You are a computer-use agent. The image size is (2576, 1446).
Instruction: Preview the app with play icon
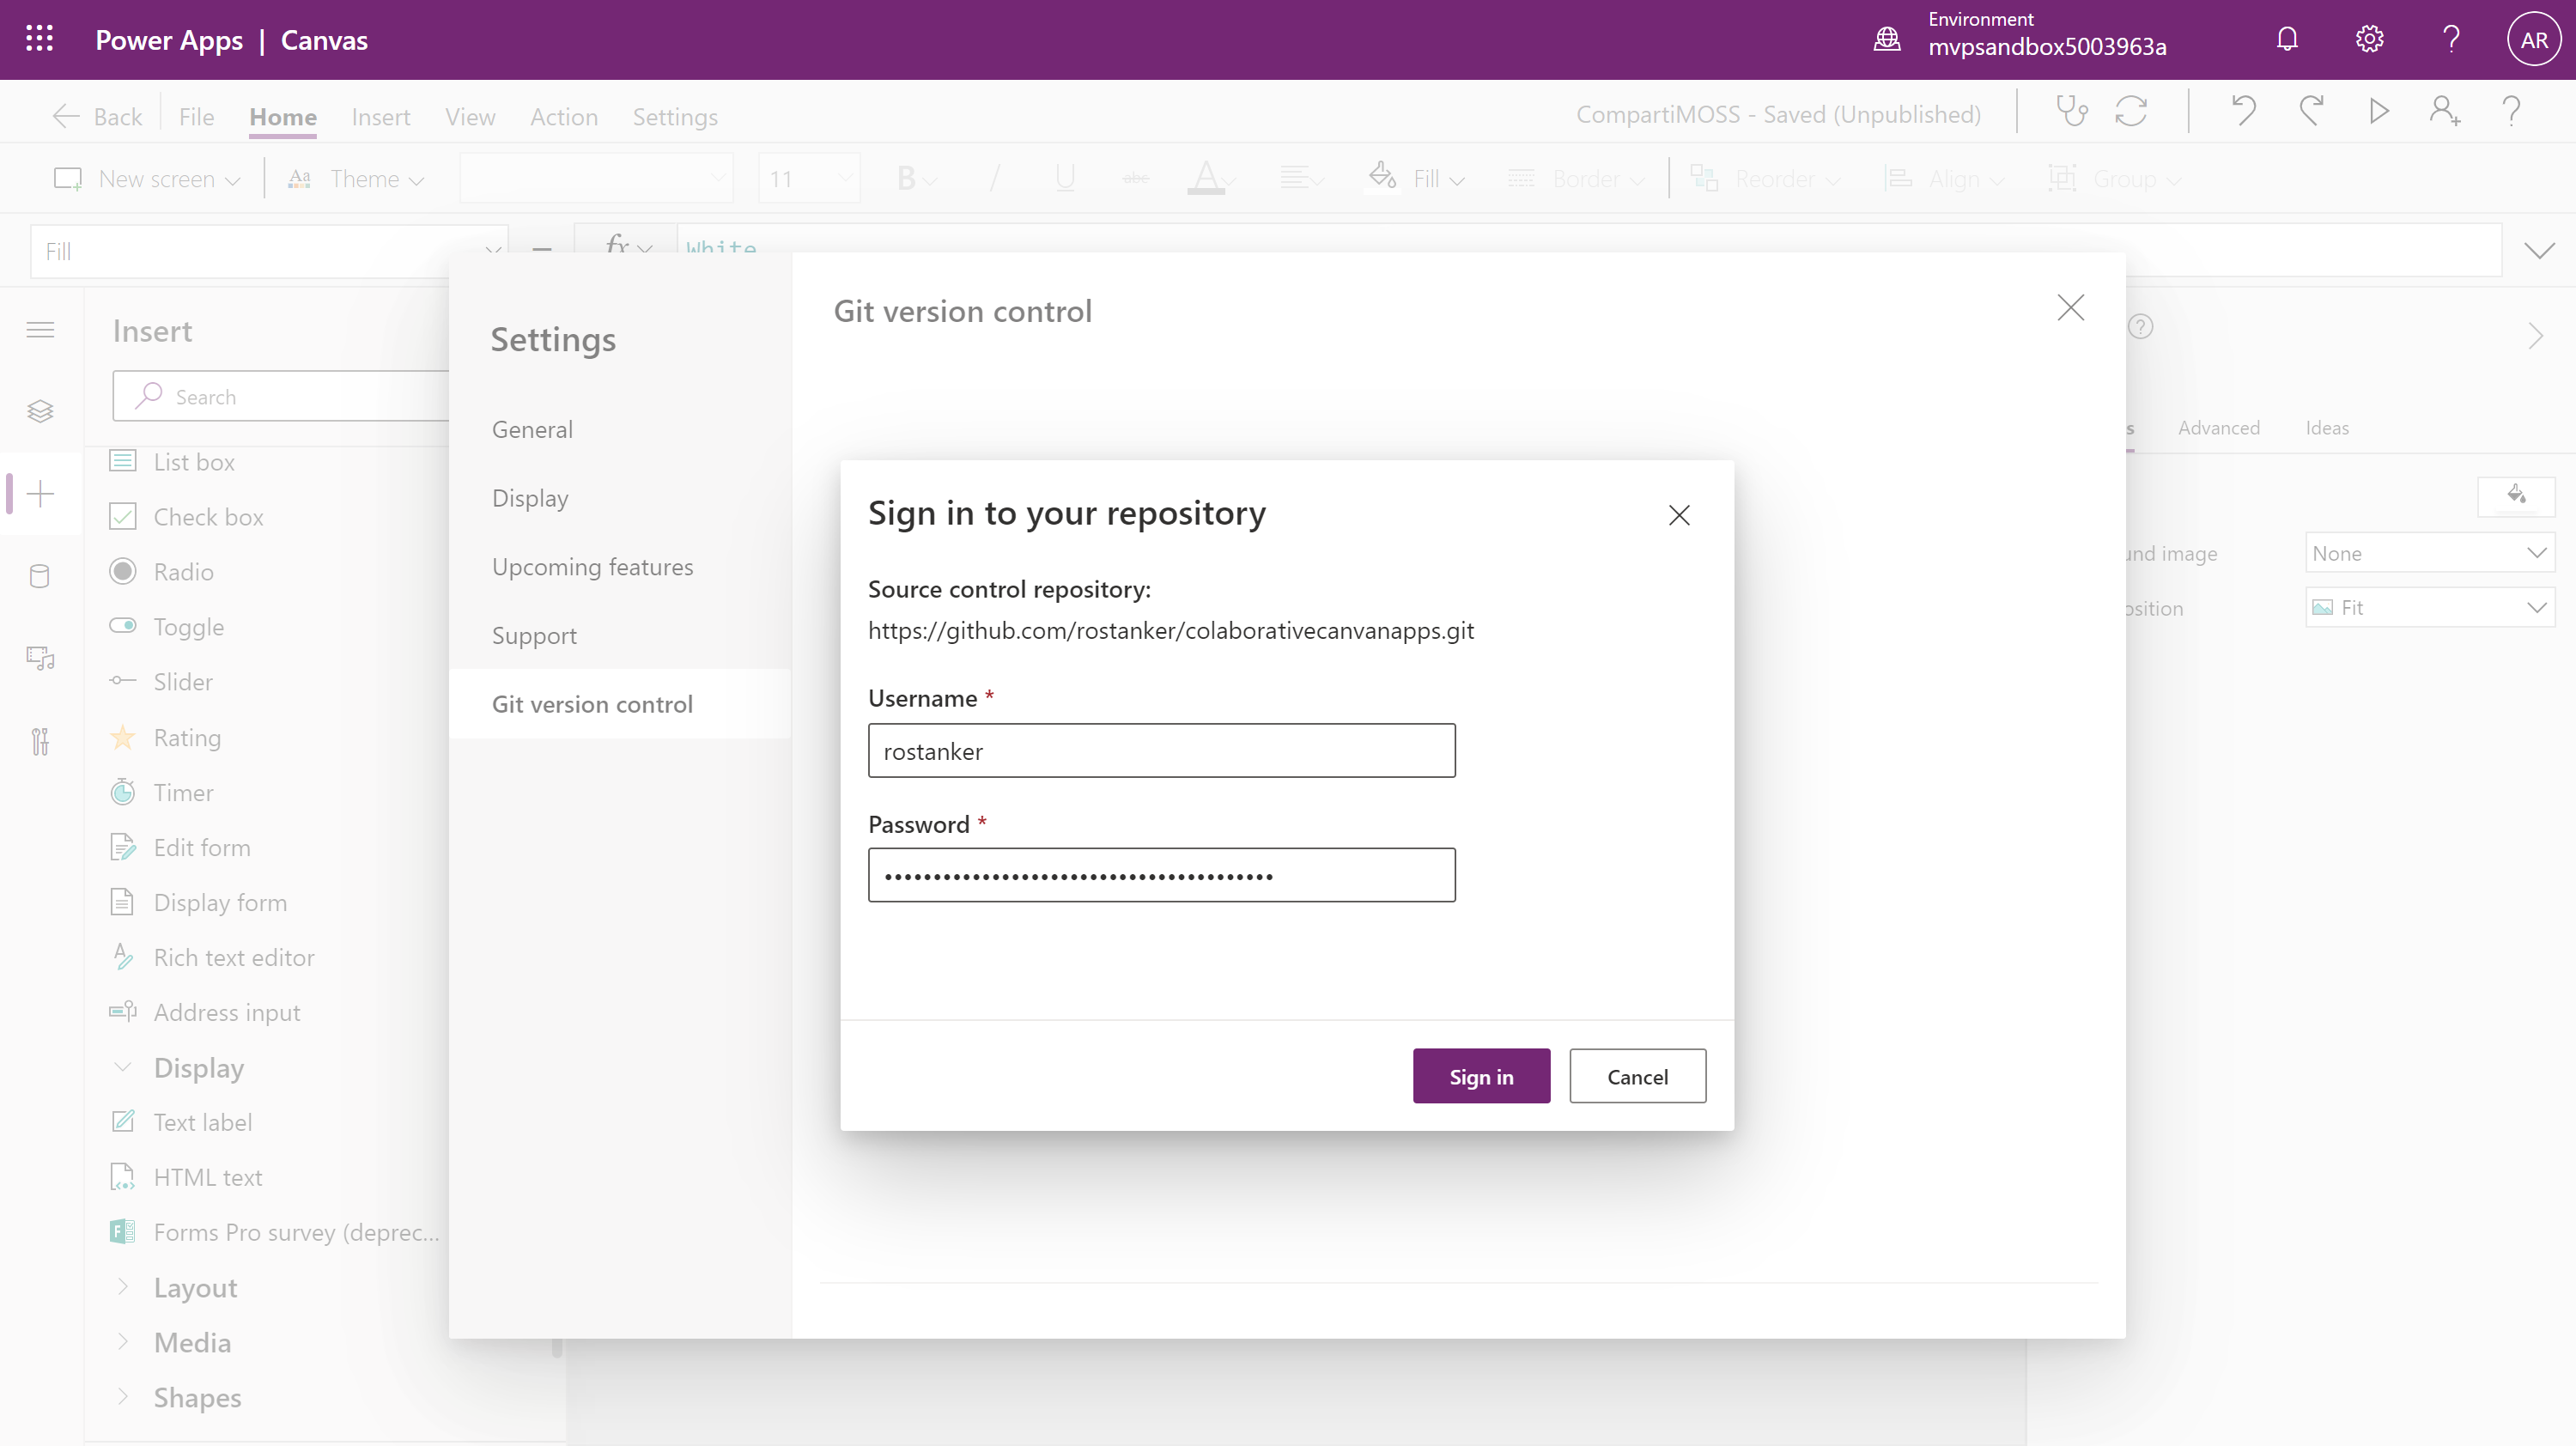point(2379,111)
